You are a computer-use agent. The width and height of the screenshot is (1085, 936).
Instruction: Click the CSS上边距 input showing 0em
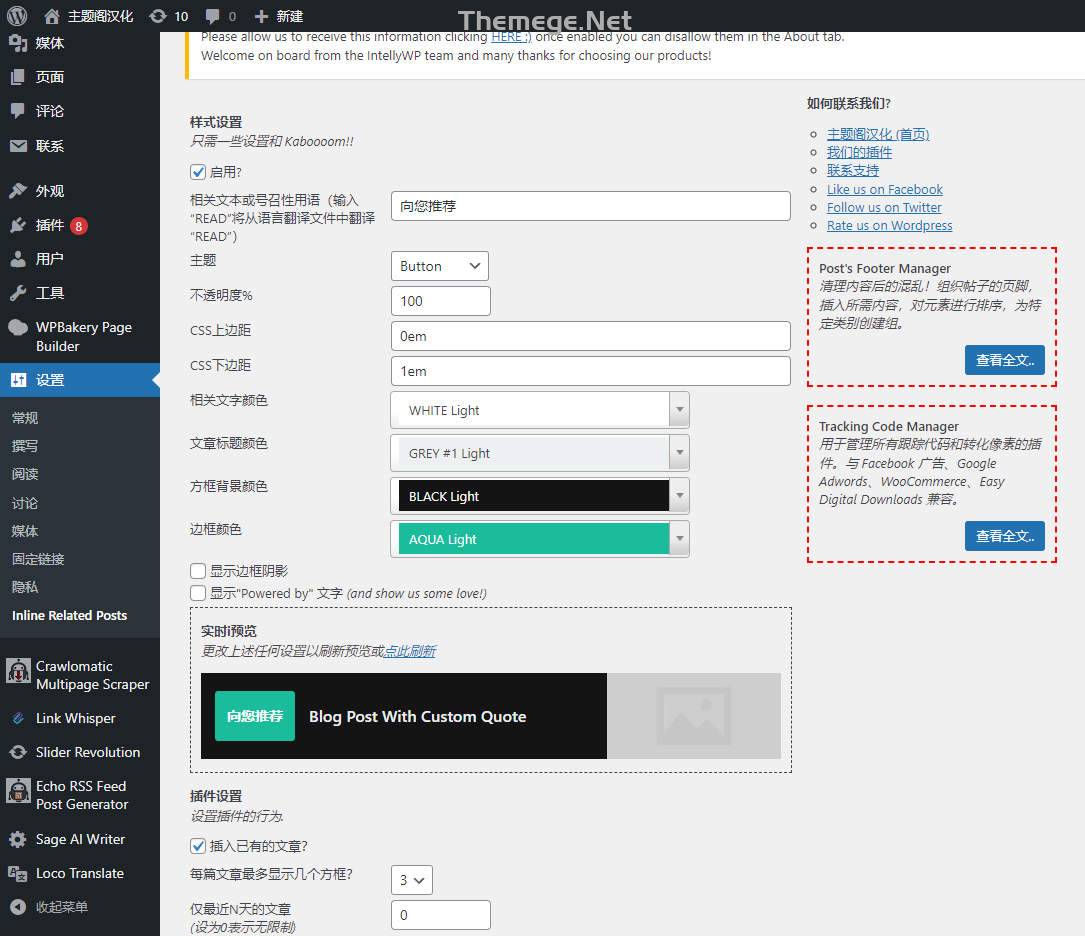coord(590,336)
